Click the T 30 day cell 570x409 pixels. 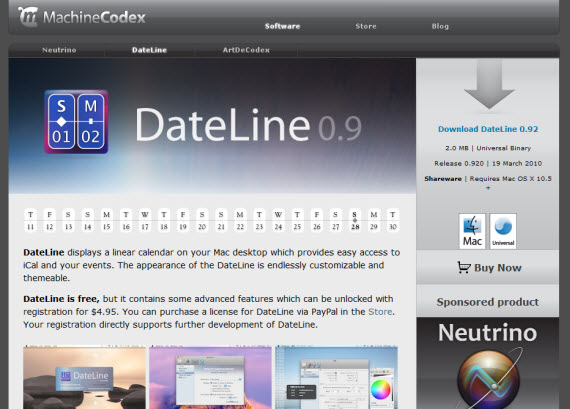click(x=393, y=220)
